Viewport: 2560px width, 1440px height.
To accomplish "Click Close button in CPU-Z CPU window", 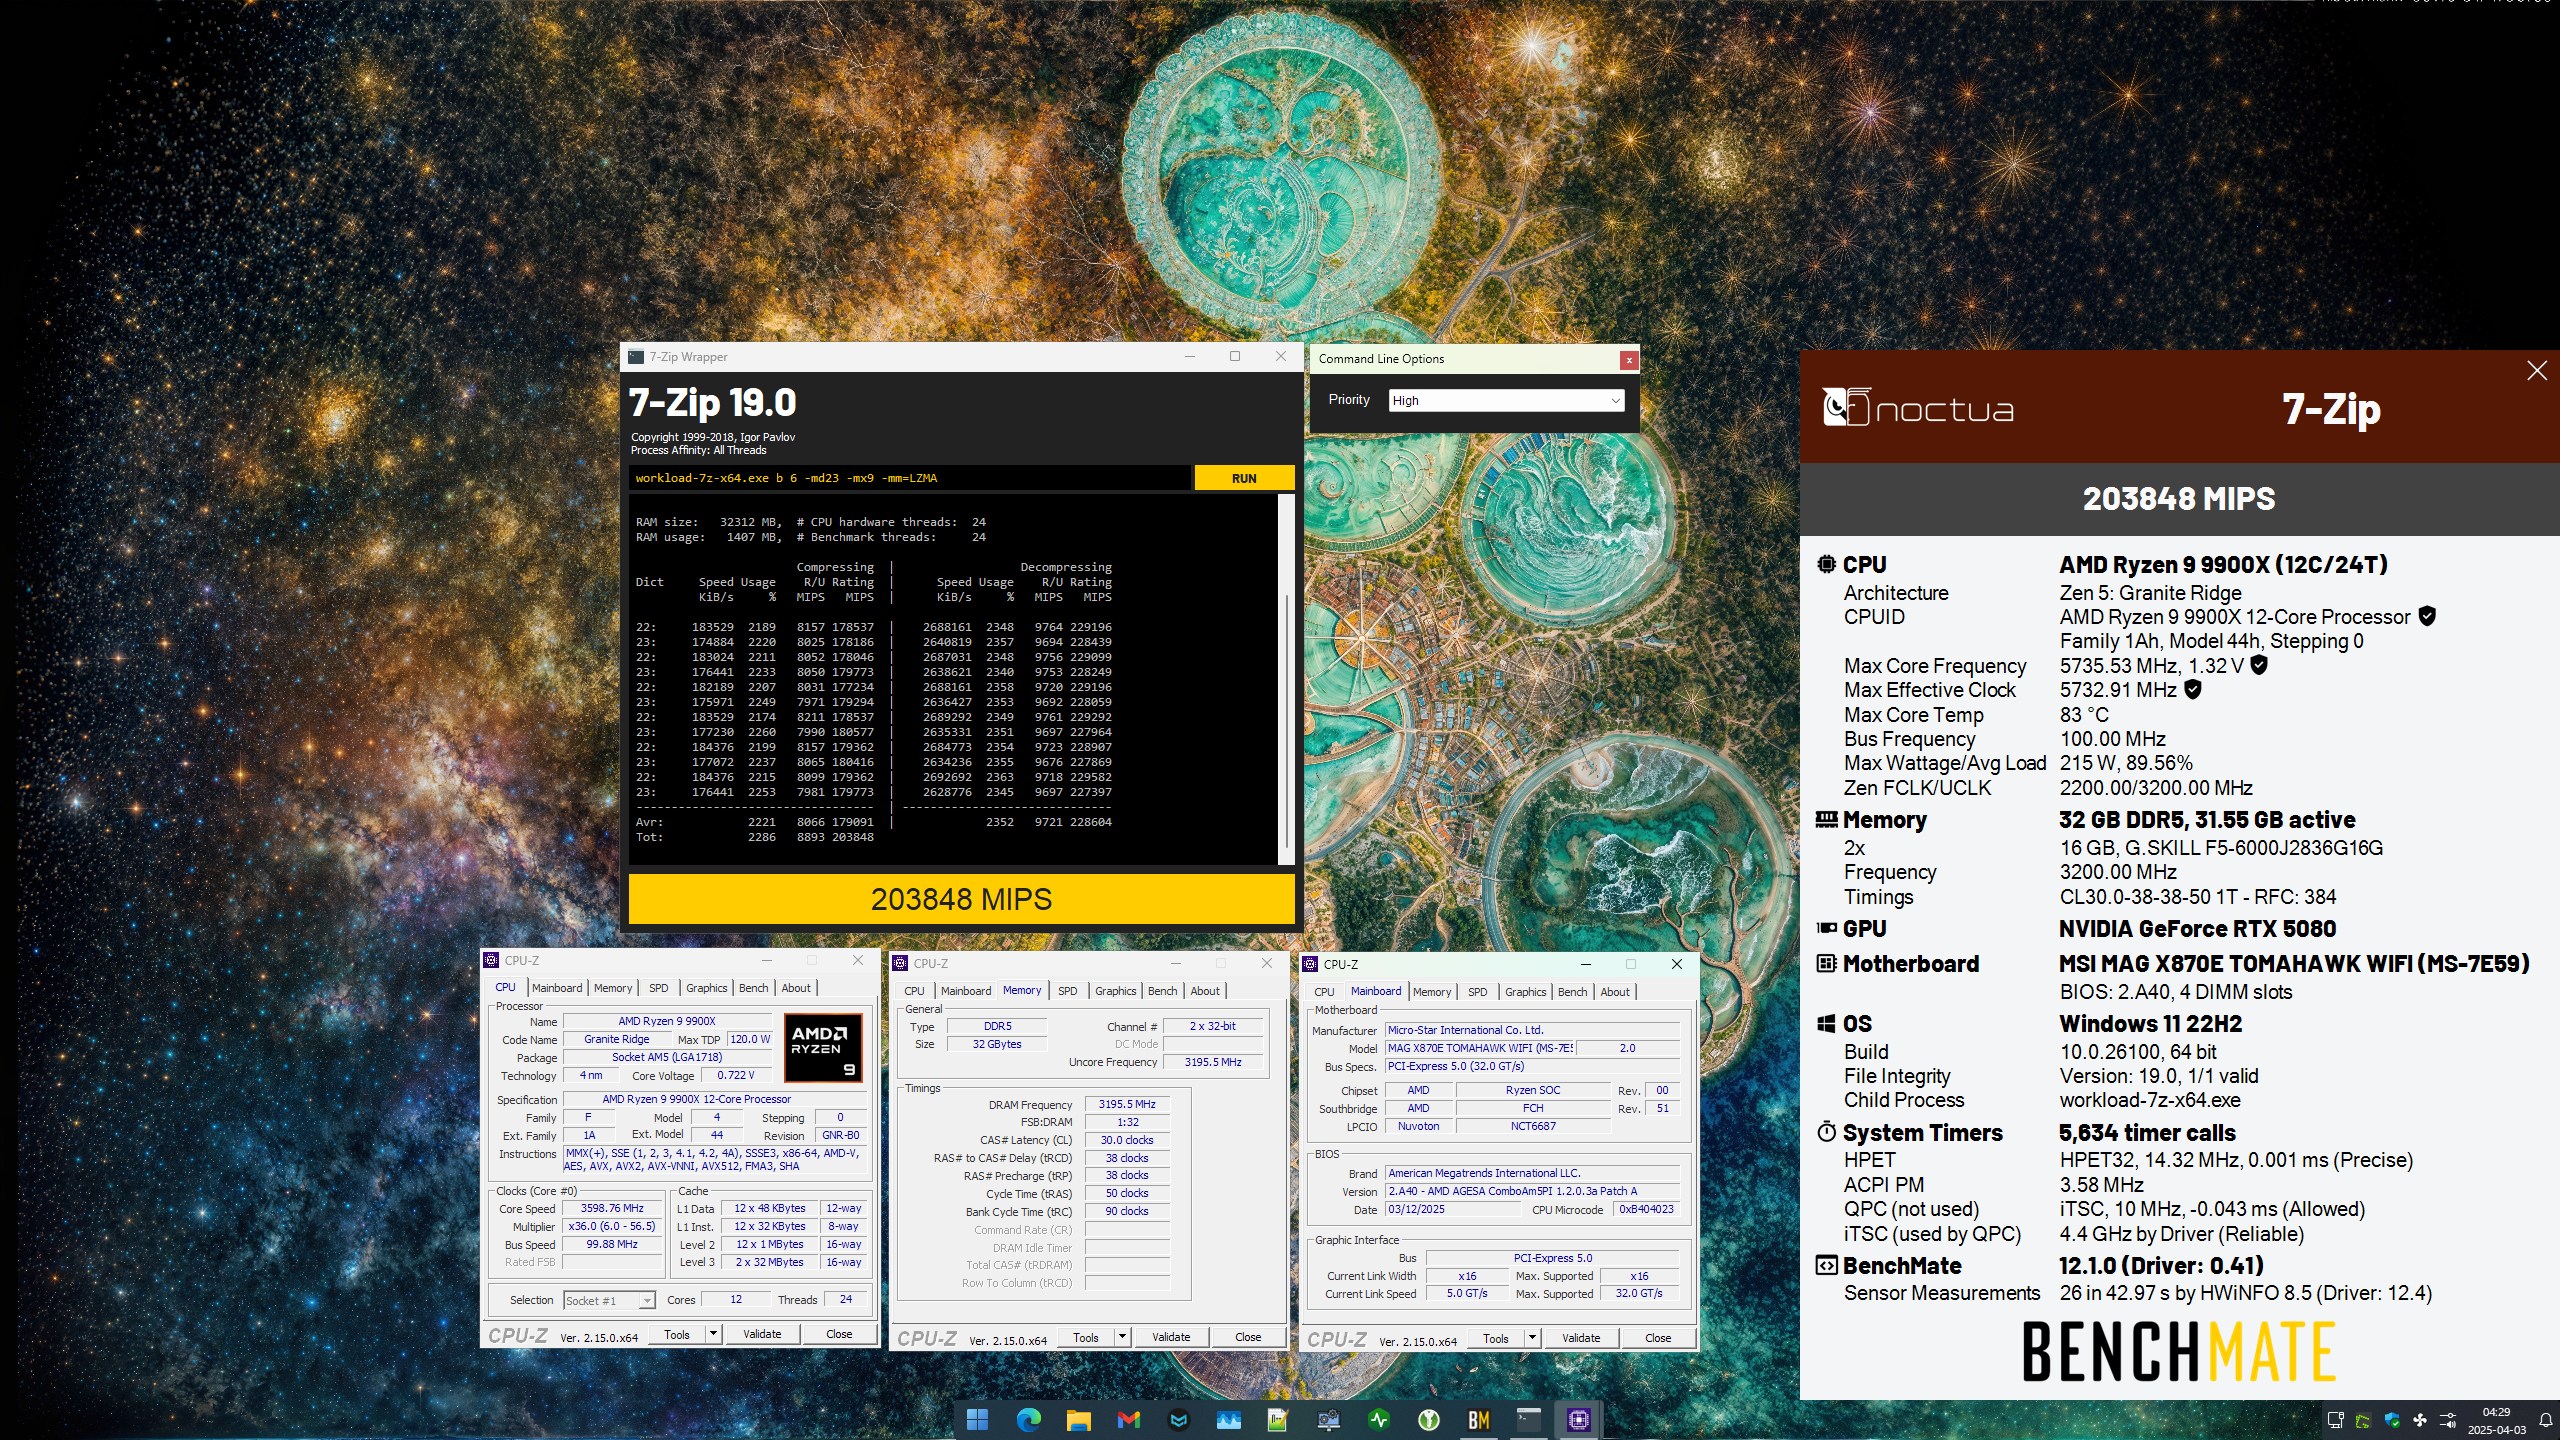I will [x=839, y=1334].
